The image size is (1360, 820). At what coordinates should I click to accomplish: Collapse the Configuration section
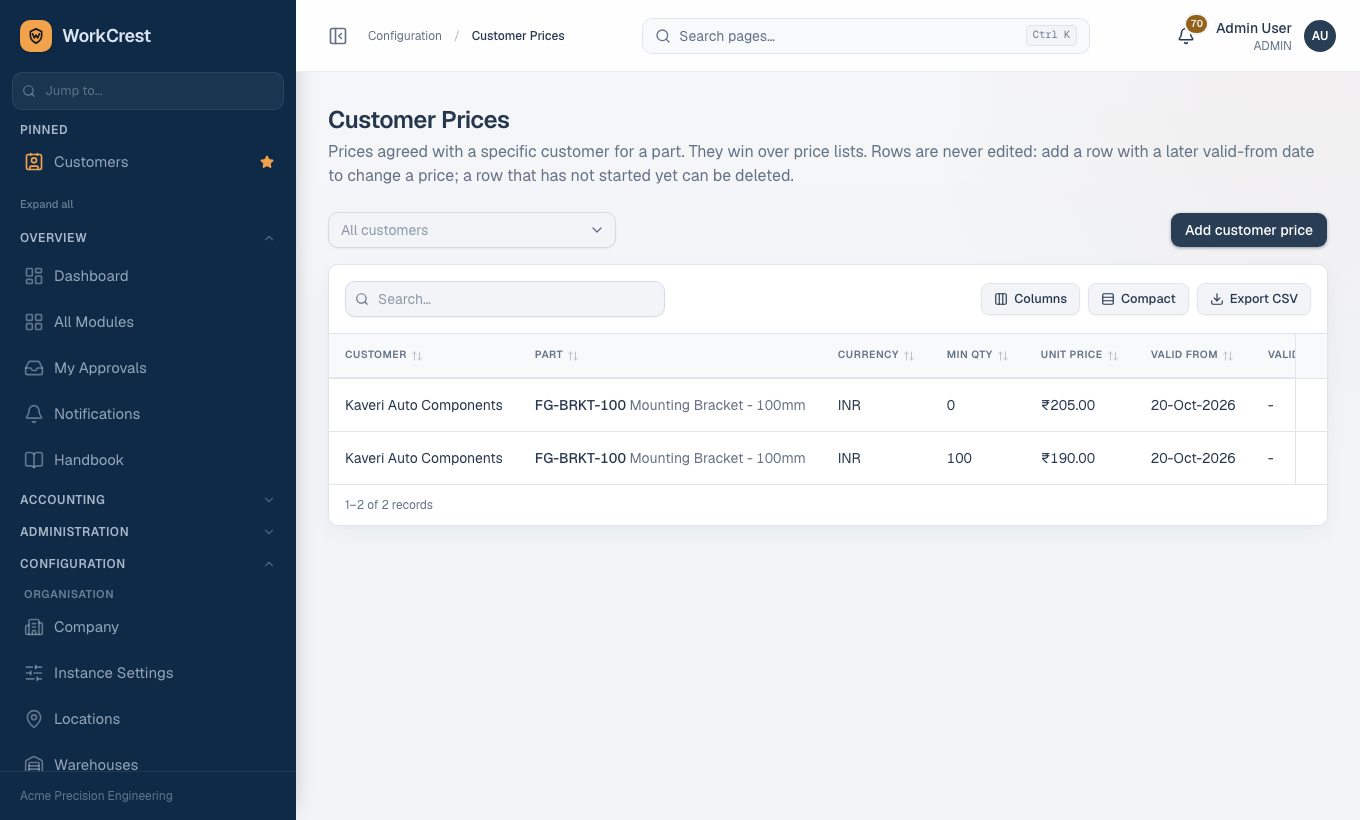[x=148, y=564]
